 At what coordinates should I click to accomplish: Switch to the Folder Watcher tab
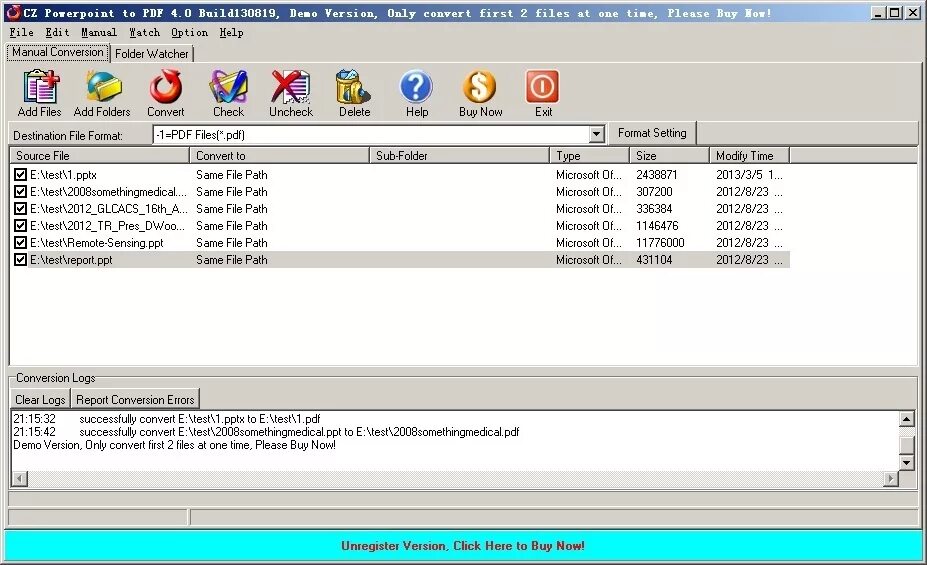click(x=151, y=54)
